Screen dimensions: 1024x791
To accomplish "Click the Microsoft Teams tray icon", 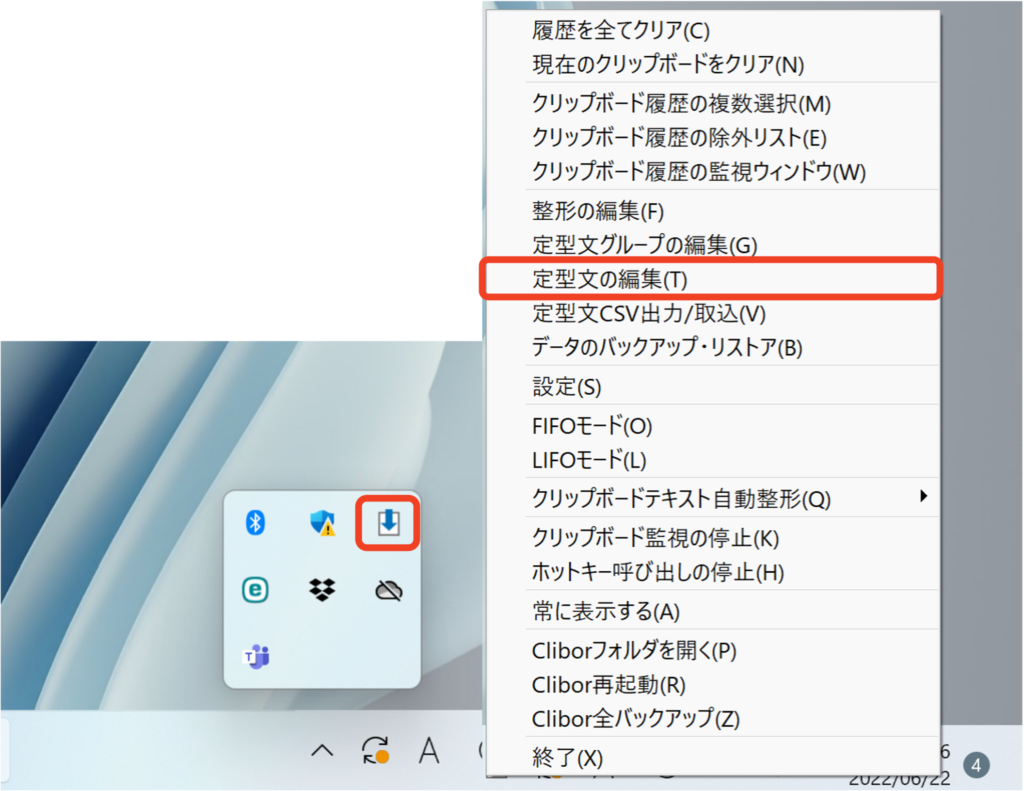I will [257, 657].
